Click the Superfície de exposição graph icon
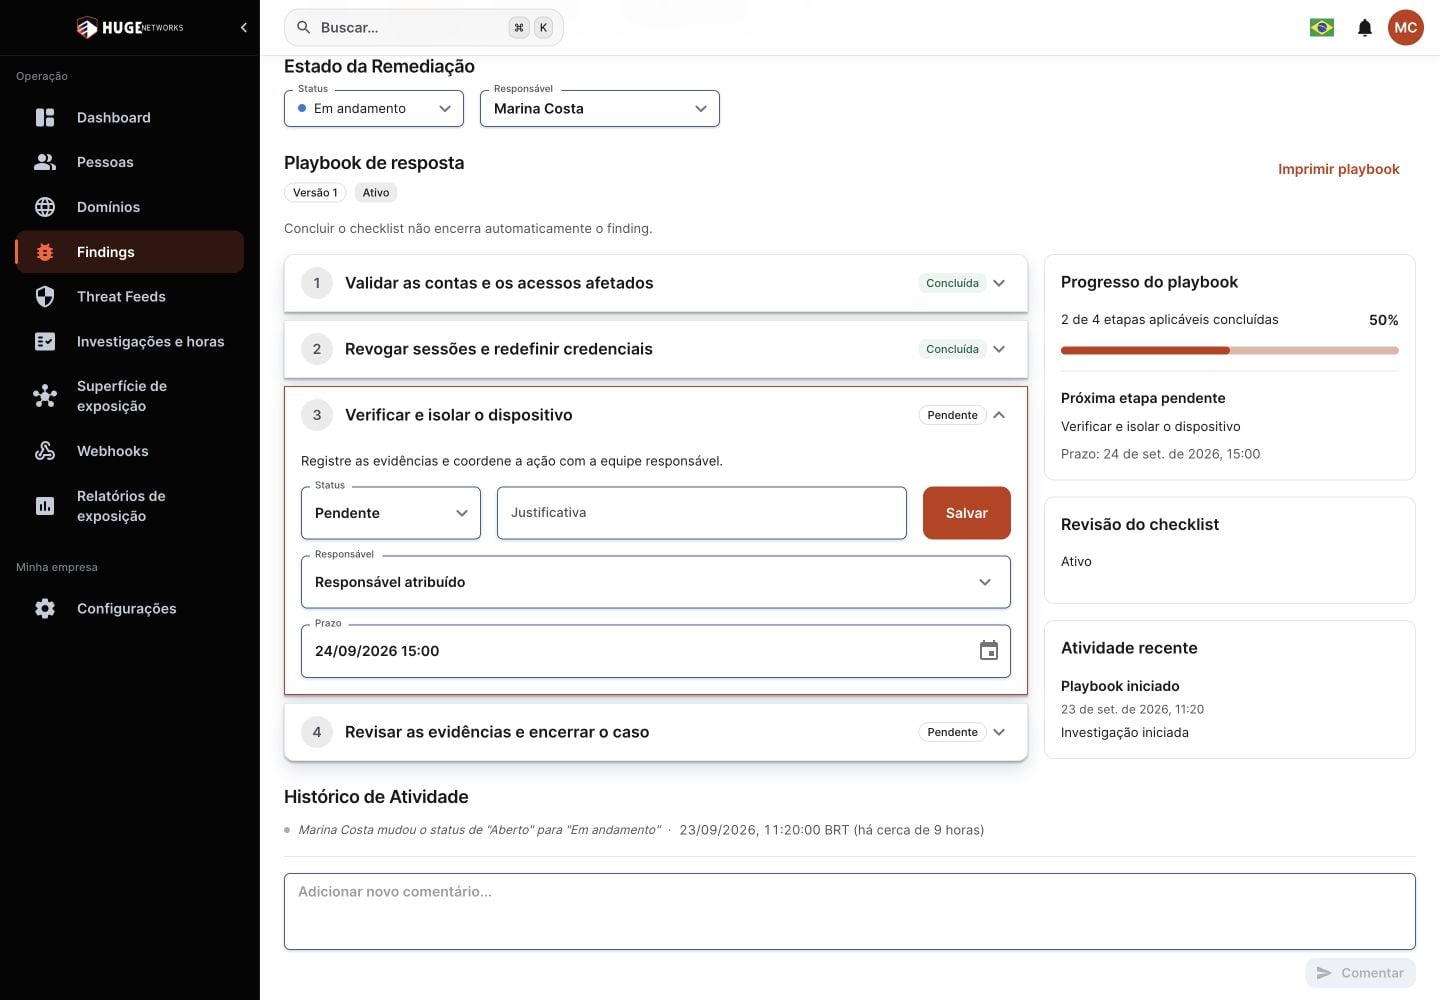 45,396
